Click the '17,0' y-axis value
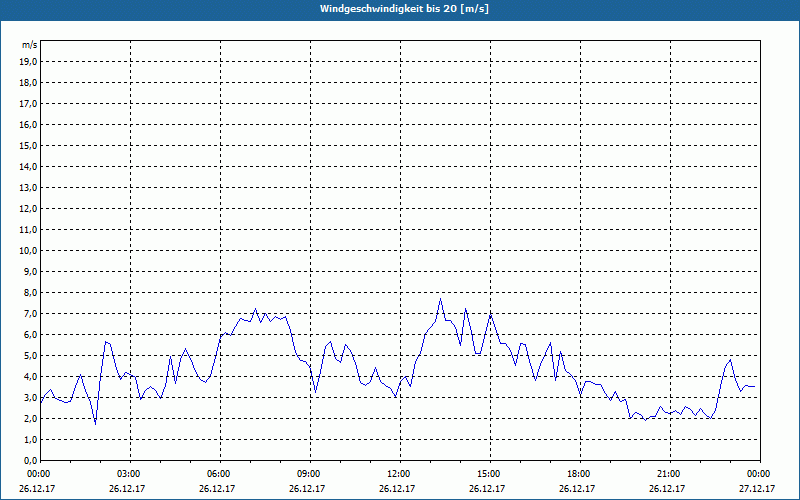The width and height of the screenshot is (800, 500). (x=28, y=104)
